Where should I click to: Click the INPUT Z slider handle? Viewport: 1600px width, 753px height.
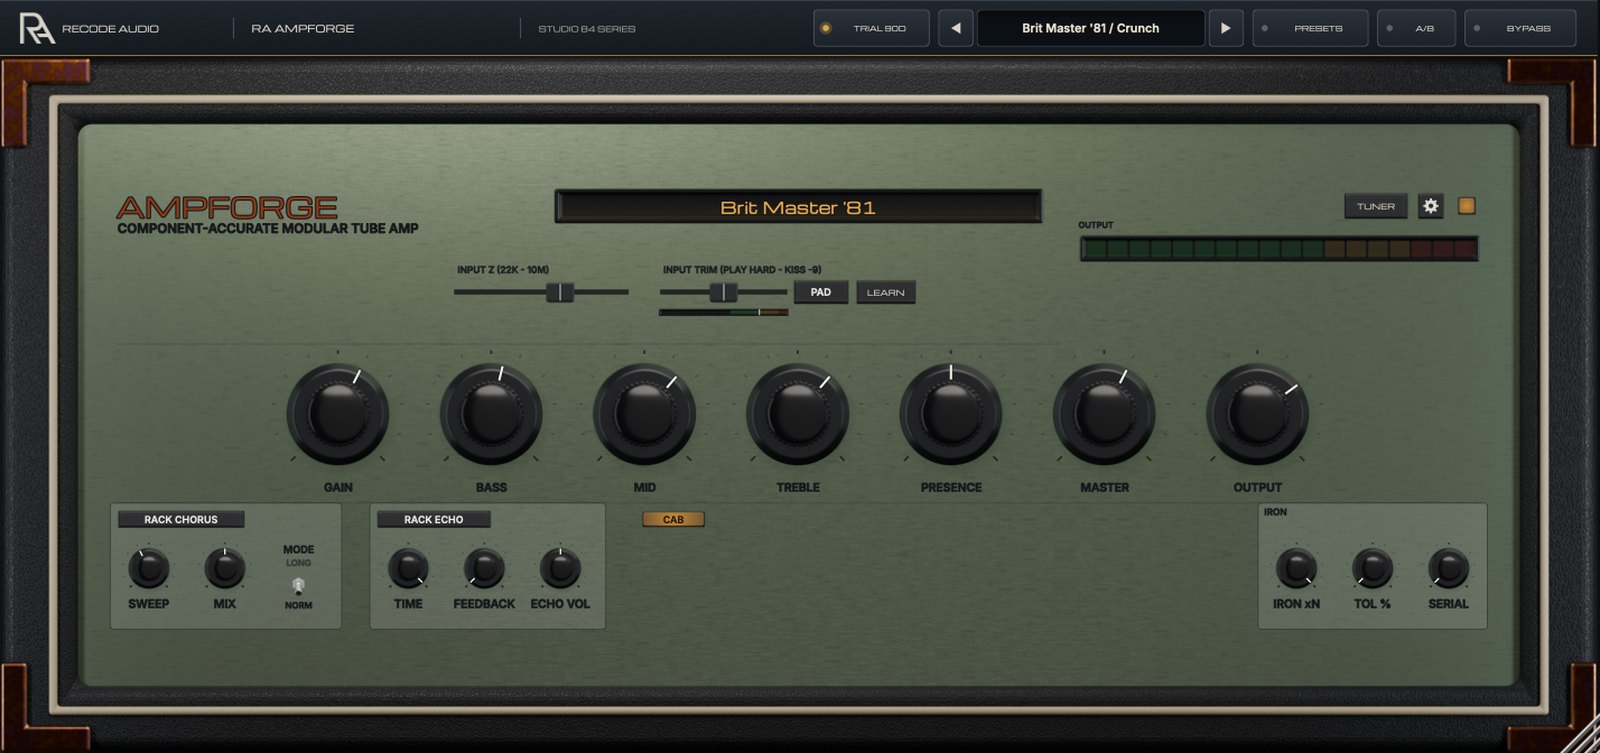point(560,292)
